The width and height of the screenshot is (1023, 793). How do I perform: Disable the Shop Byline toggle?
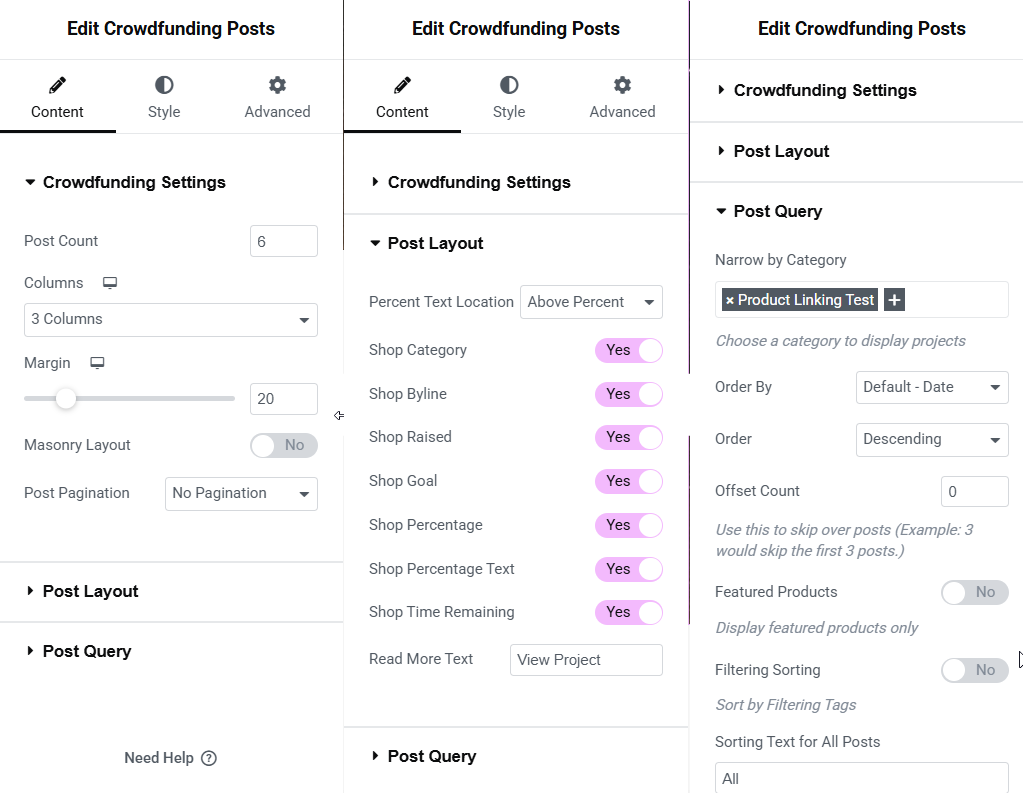tap(629, 394)
